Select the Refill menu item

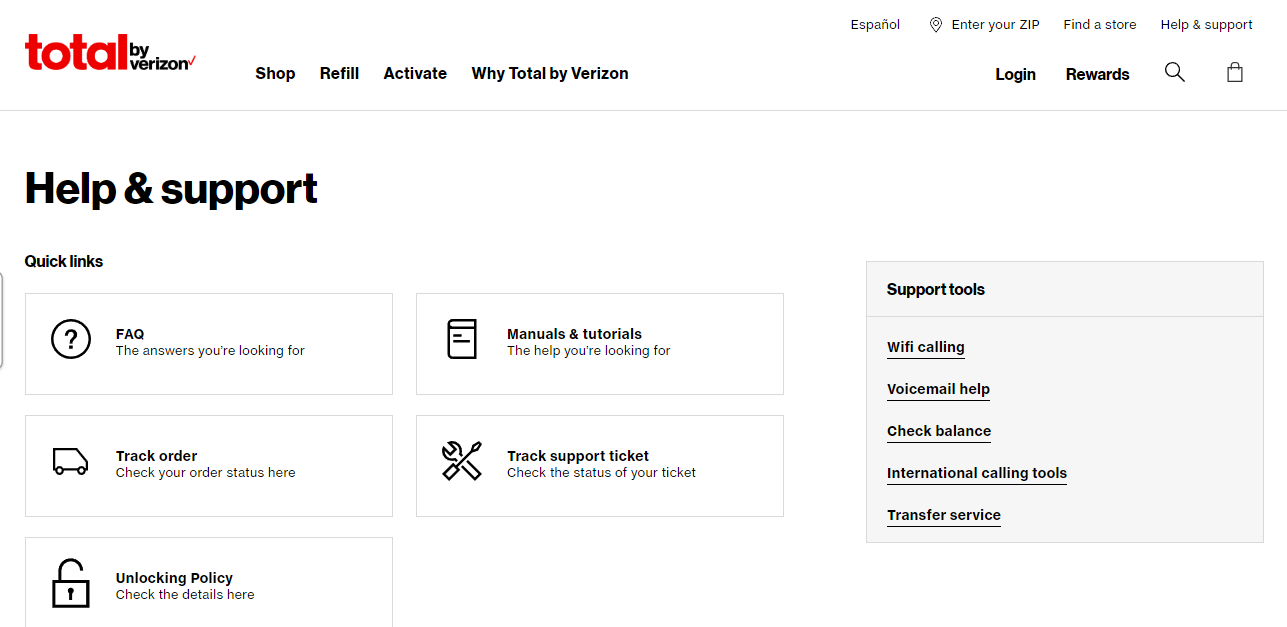(339, 73)
